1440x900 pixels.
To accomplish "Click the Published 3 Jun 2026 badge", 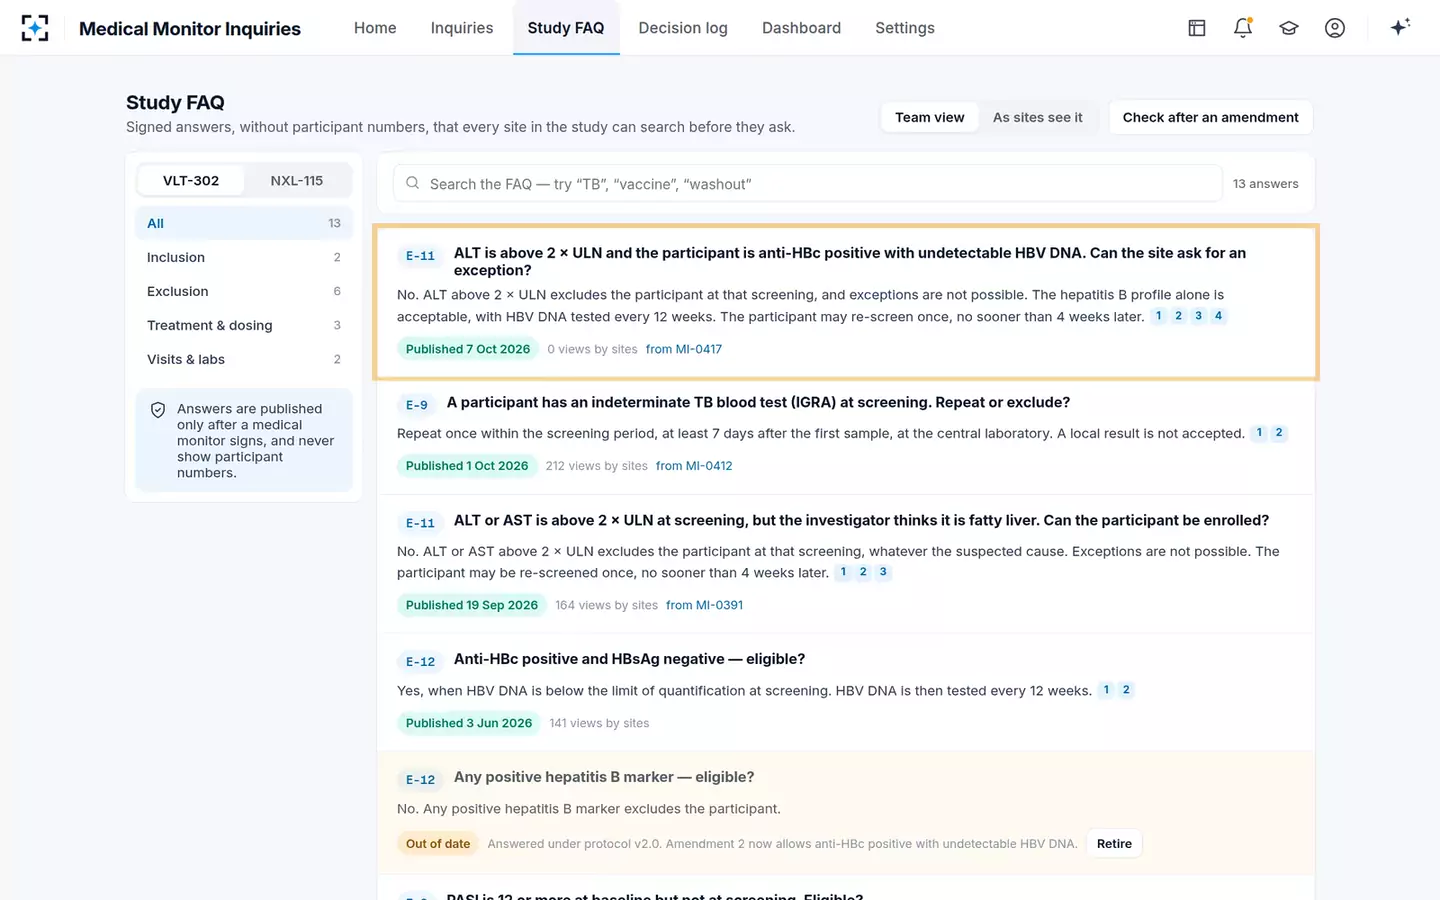I will coord(469,723).
